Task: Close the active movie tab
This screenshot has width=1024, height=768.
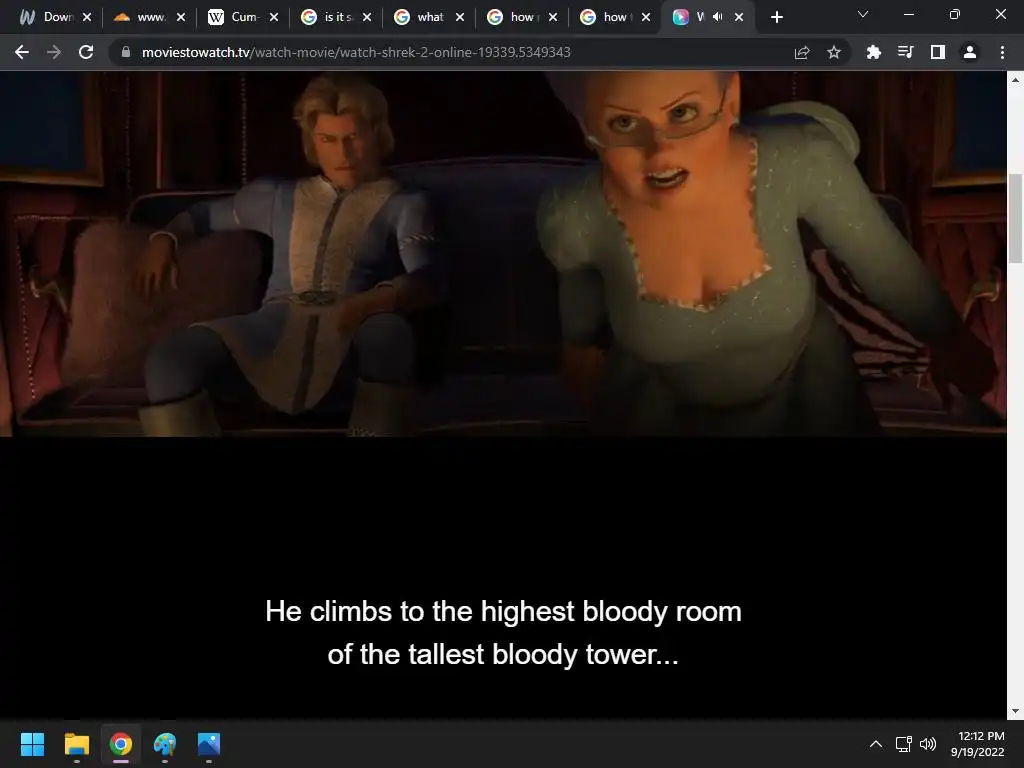Action: (x=739, y=17)
